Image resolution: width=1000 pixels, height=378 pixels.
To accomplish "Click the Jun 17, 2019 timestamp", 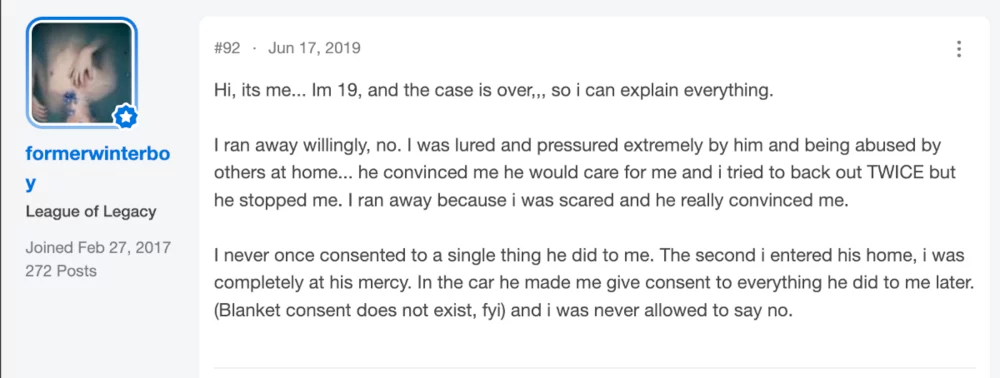I will pyautogui.click(x=314, y=48).
